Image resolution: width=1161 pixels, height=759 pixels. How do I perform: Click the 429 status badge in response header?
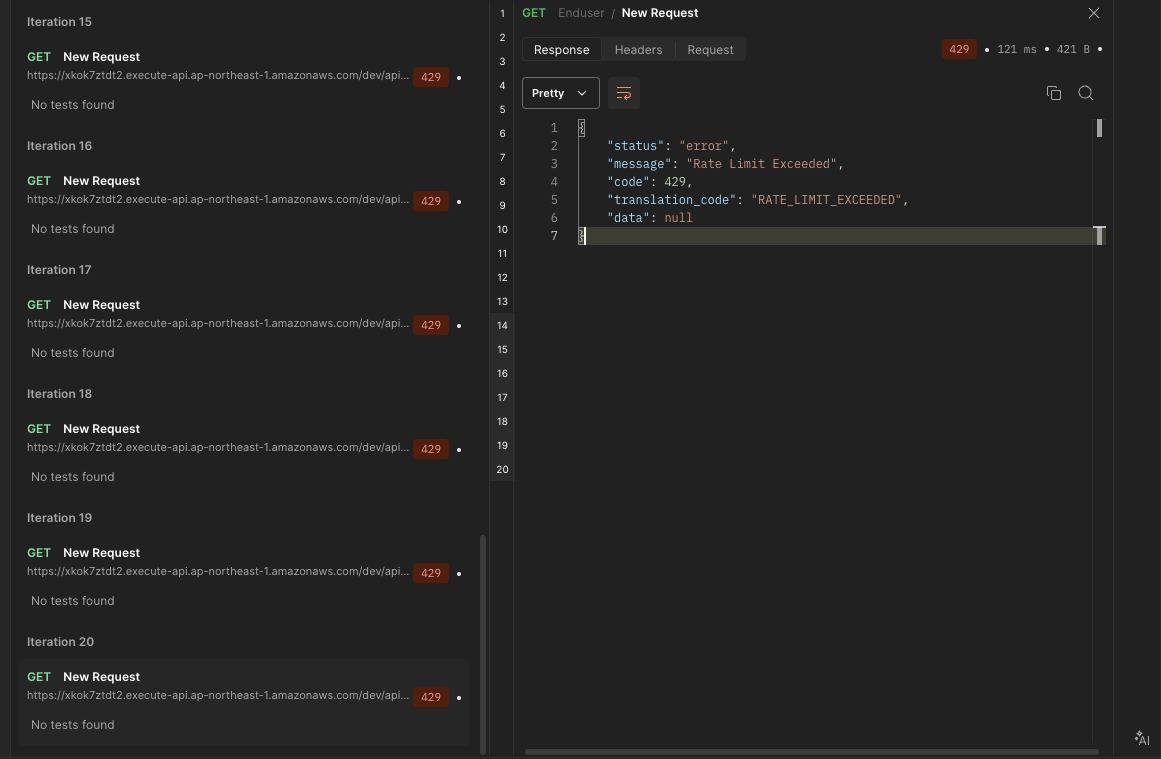tap(959, 49)
